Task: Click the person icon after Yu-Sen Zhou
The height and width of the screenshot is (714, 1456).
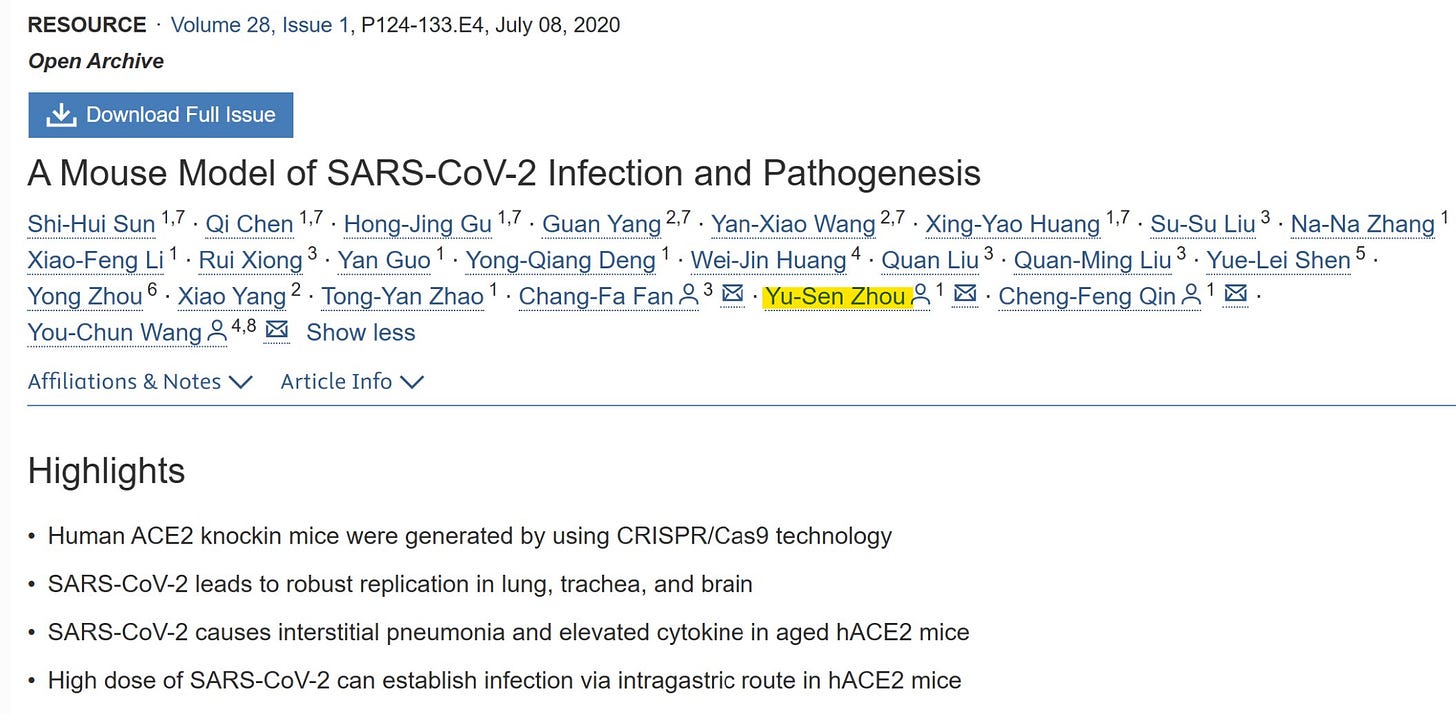Action: click(921, 295)
